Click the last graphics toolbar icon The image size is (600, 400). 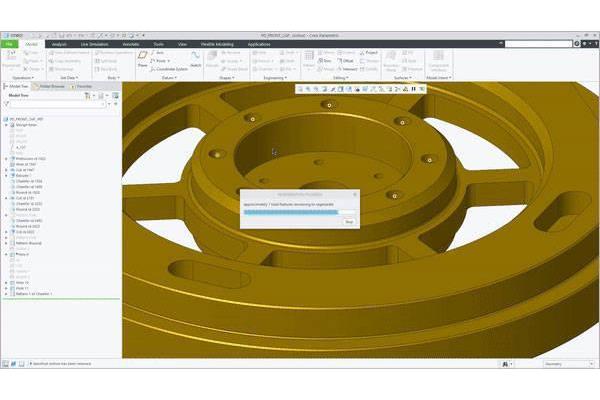point(422,89)
